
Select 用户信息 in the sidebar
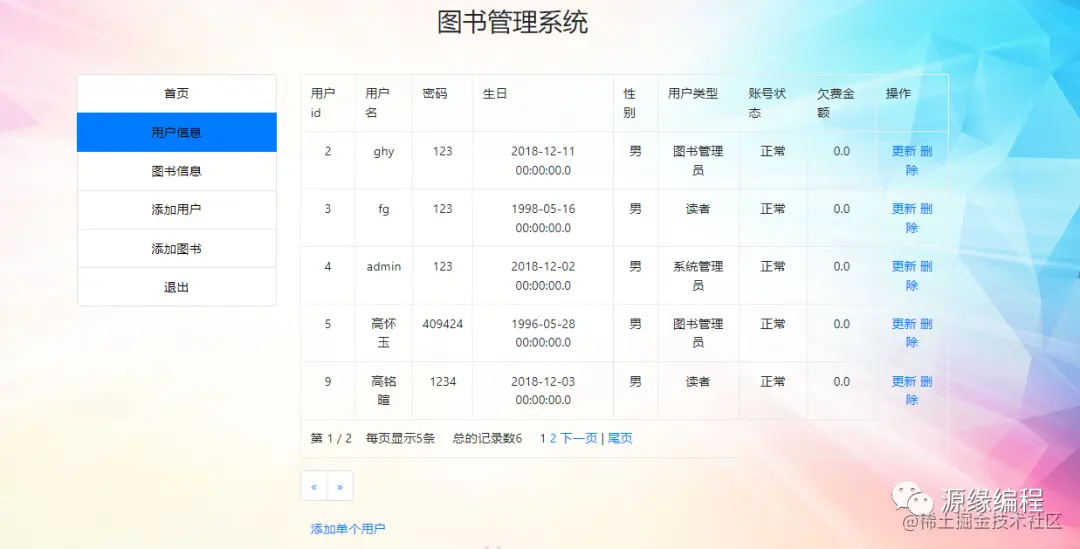click(x=176, y=132)
